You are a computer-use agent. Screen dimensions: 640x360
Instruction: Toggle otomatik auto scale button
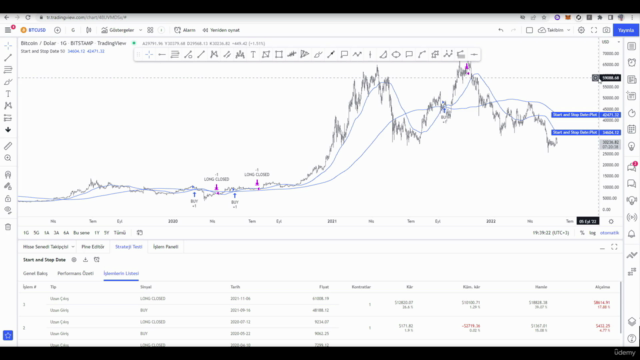click(x=609, y=233)
